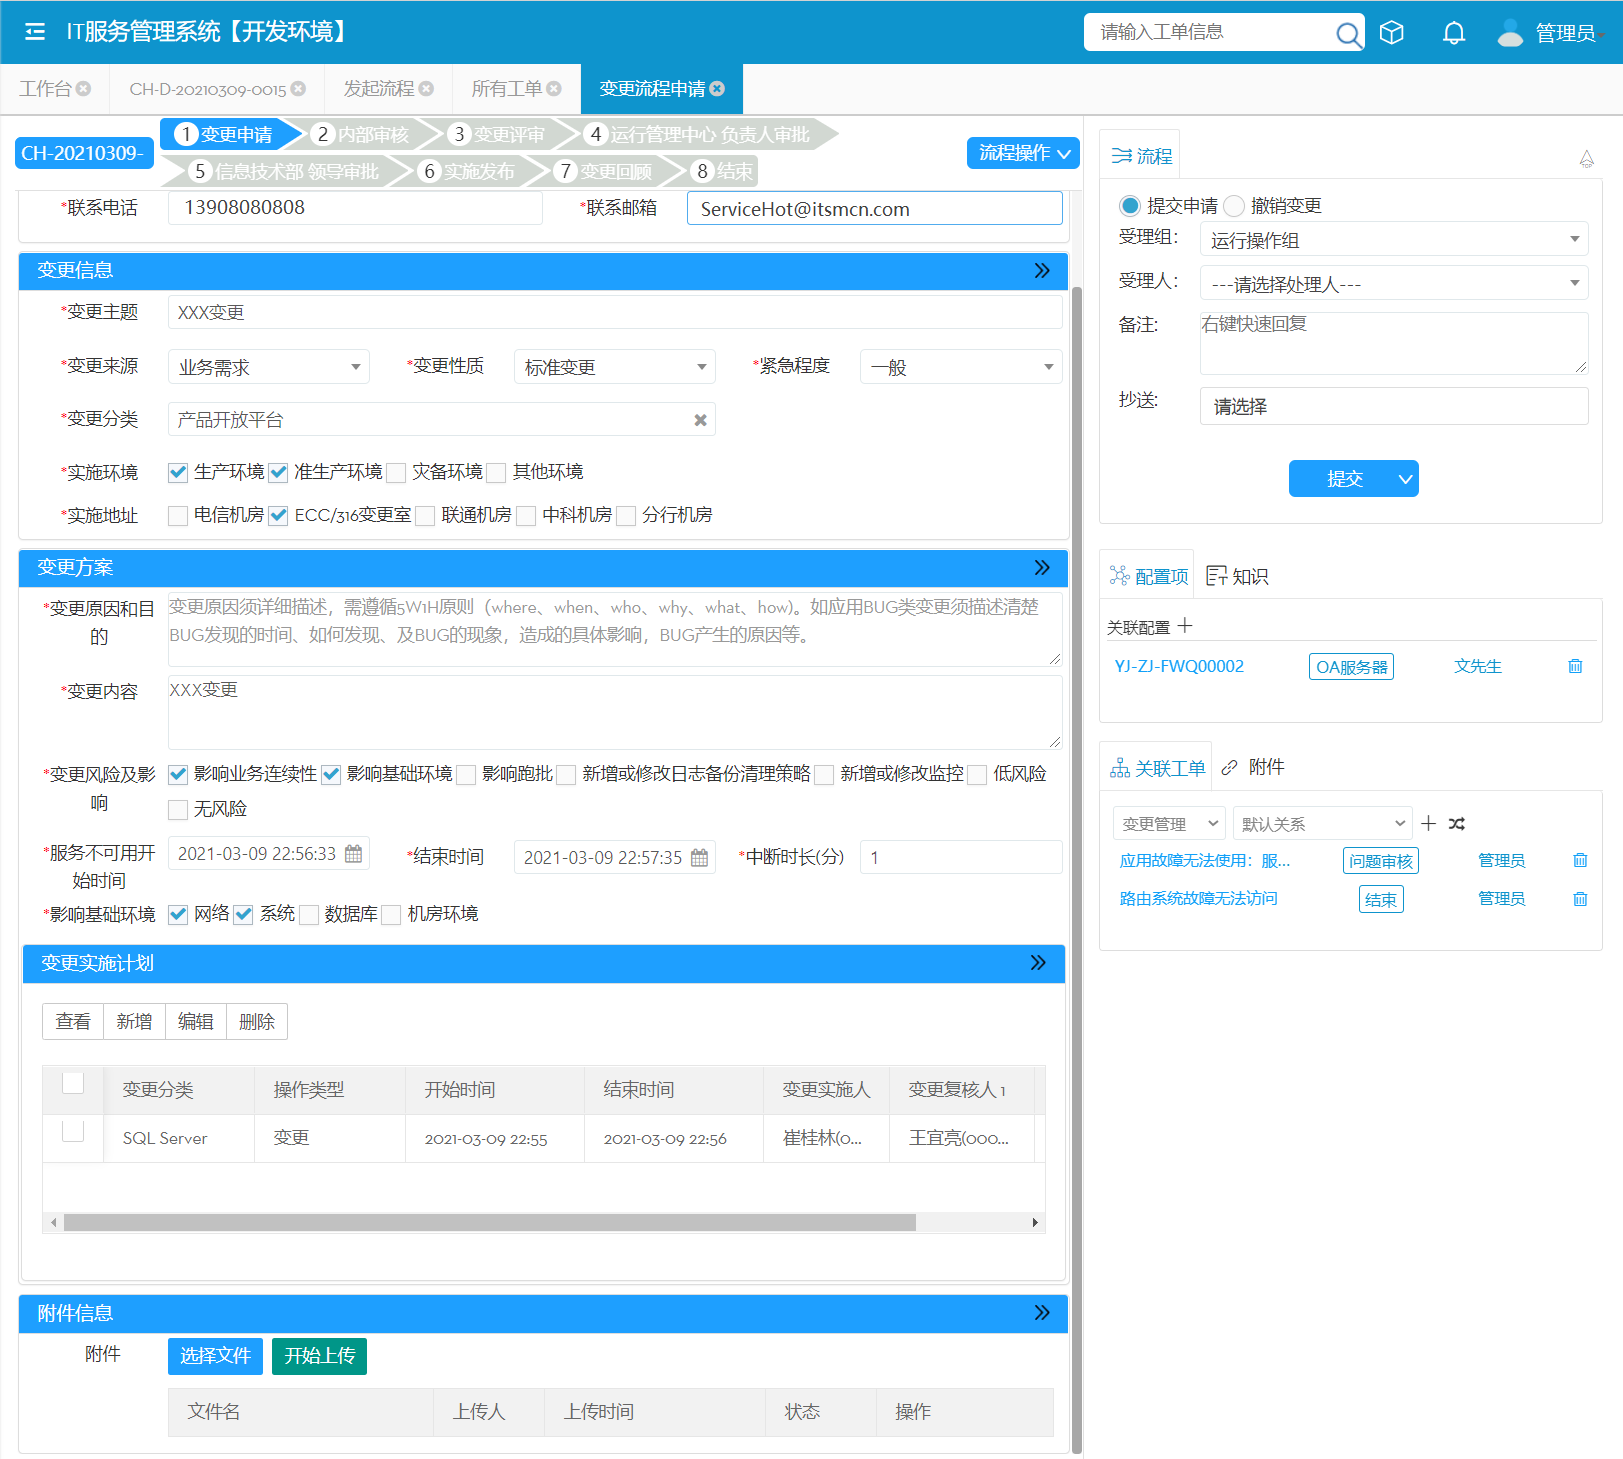Click the search magnifier icon
The height and width of the screenshot is (1459, 1623).
tap(1347, 34)
